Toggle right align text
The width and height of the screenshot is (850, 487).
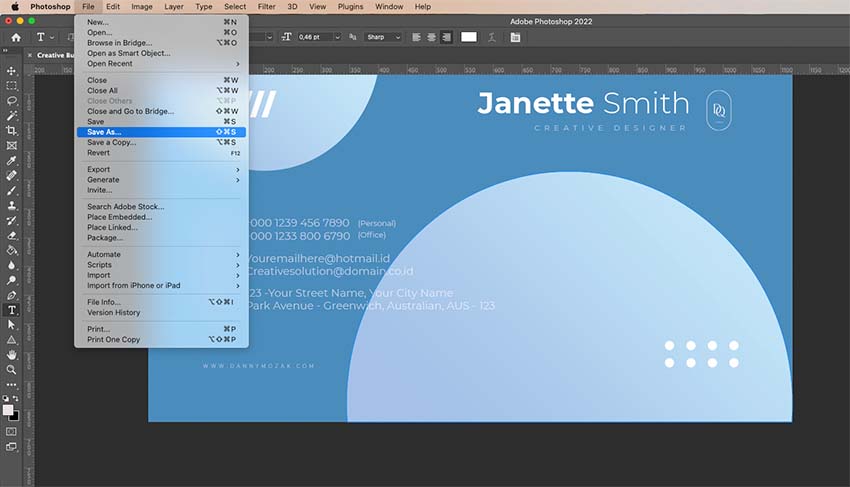446,37
